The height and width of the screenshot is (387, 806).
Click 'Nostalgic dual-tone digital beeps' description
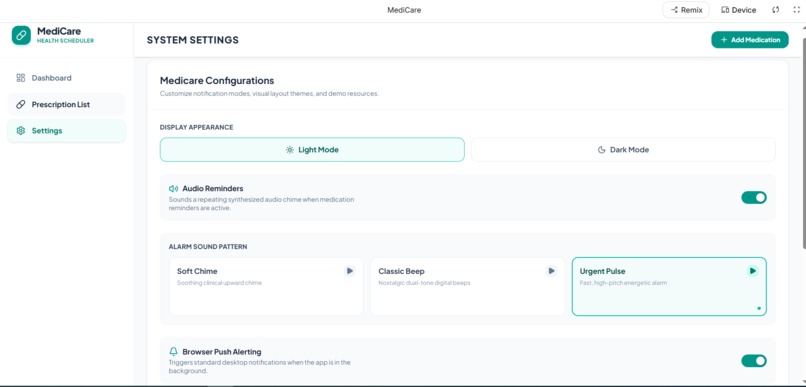pos(425,283)
